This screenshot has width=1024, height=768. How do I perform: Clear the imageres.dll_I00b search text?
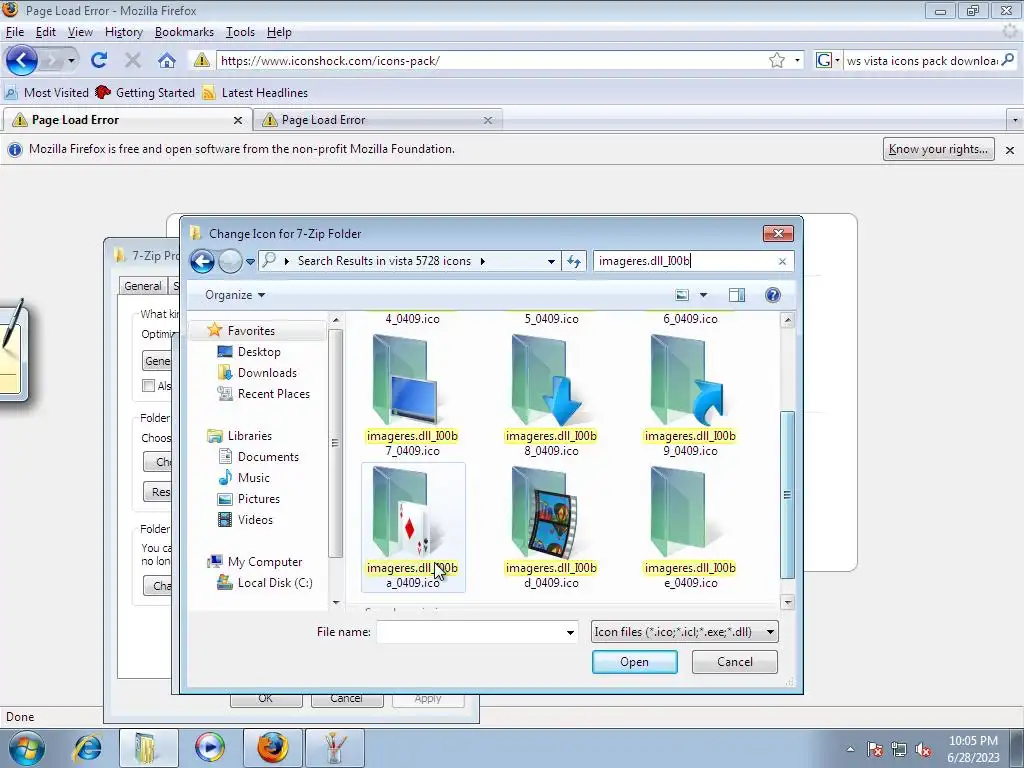click(782, 261)
